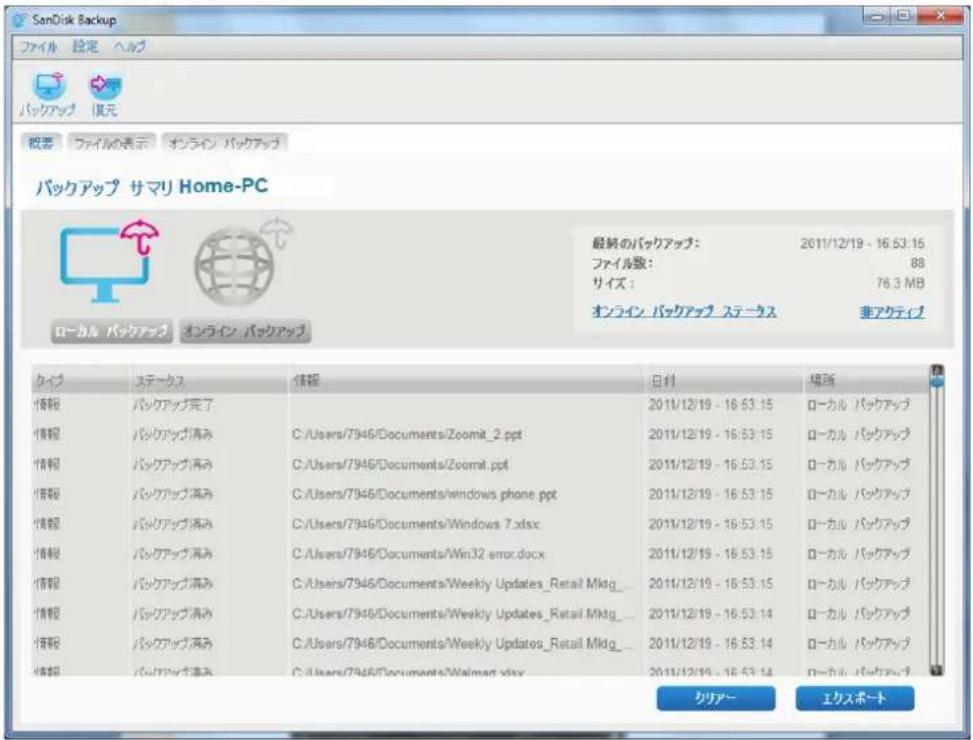Click the SanDisk Backup title bar icon
Screen dimensions: 973x740
coord(19,20)
